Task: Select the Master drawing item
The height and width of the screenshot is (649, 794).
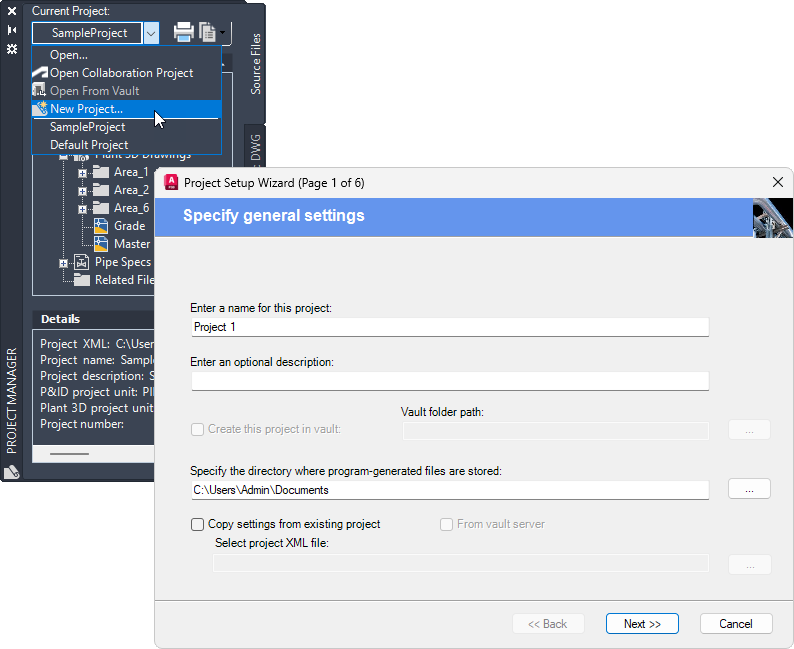Action: 132,244
